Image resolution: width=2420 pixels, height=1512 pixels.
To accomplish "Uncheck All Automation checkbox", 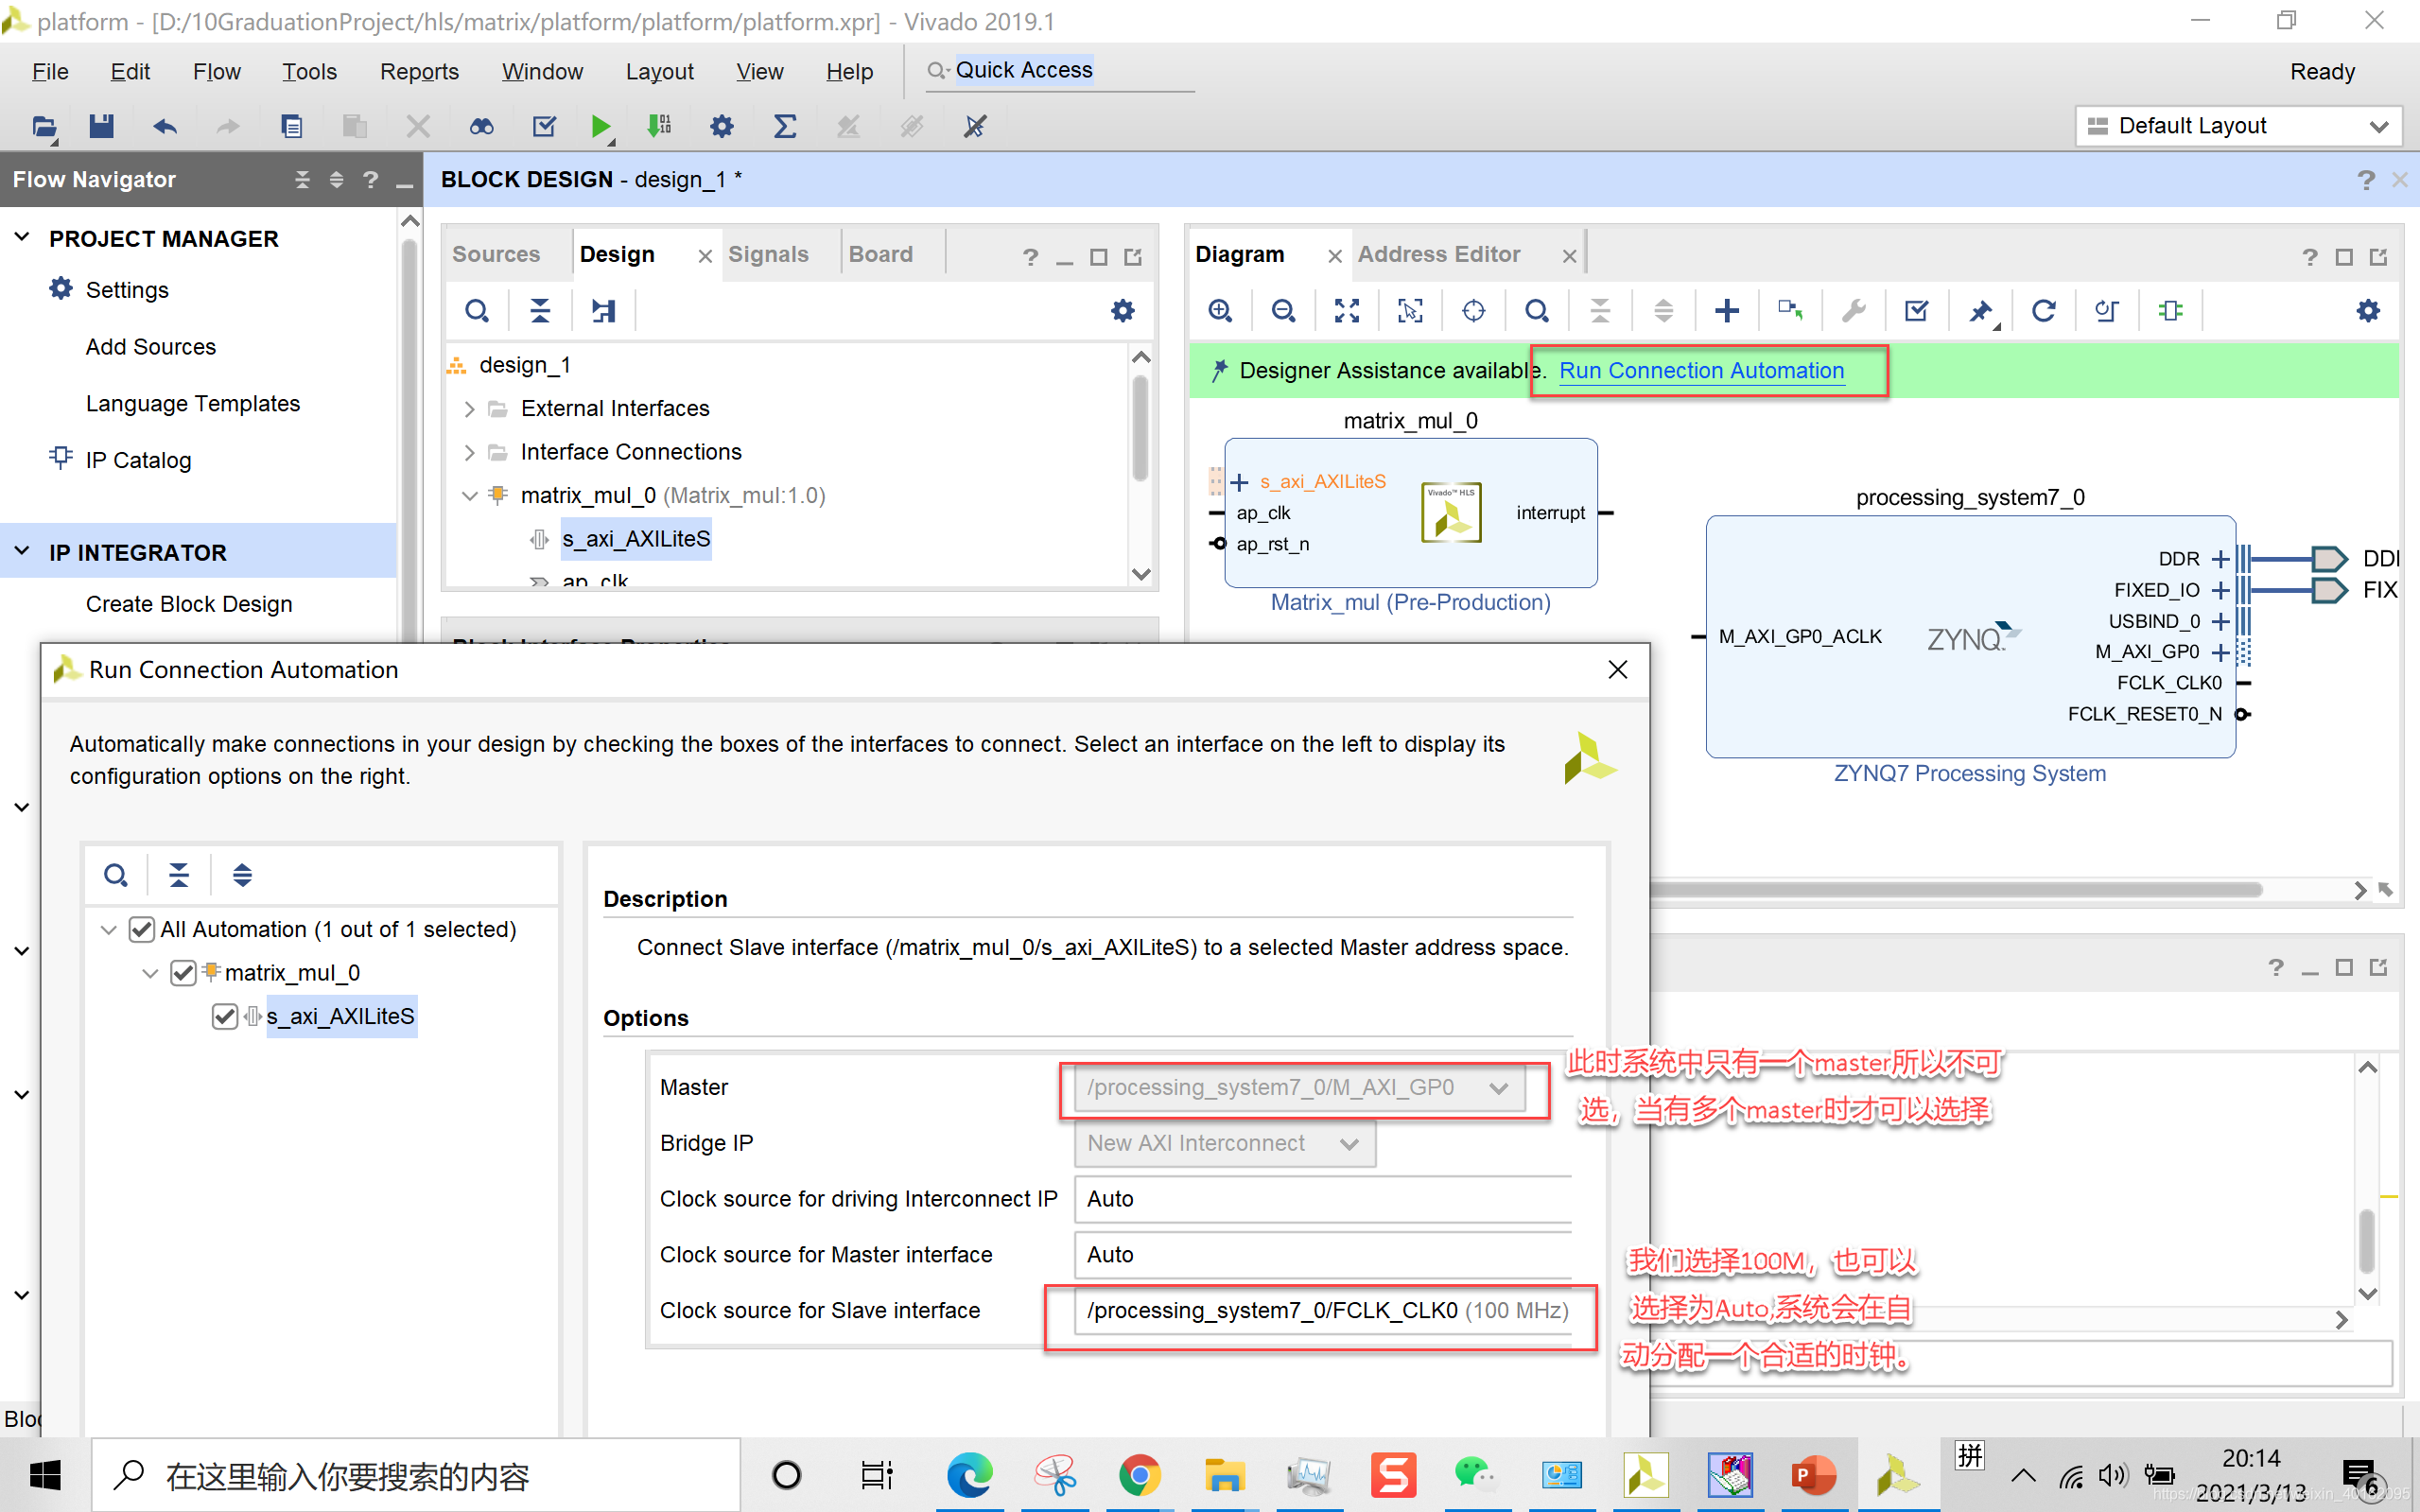I will coord(142,929).
